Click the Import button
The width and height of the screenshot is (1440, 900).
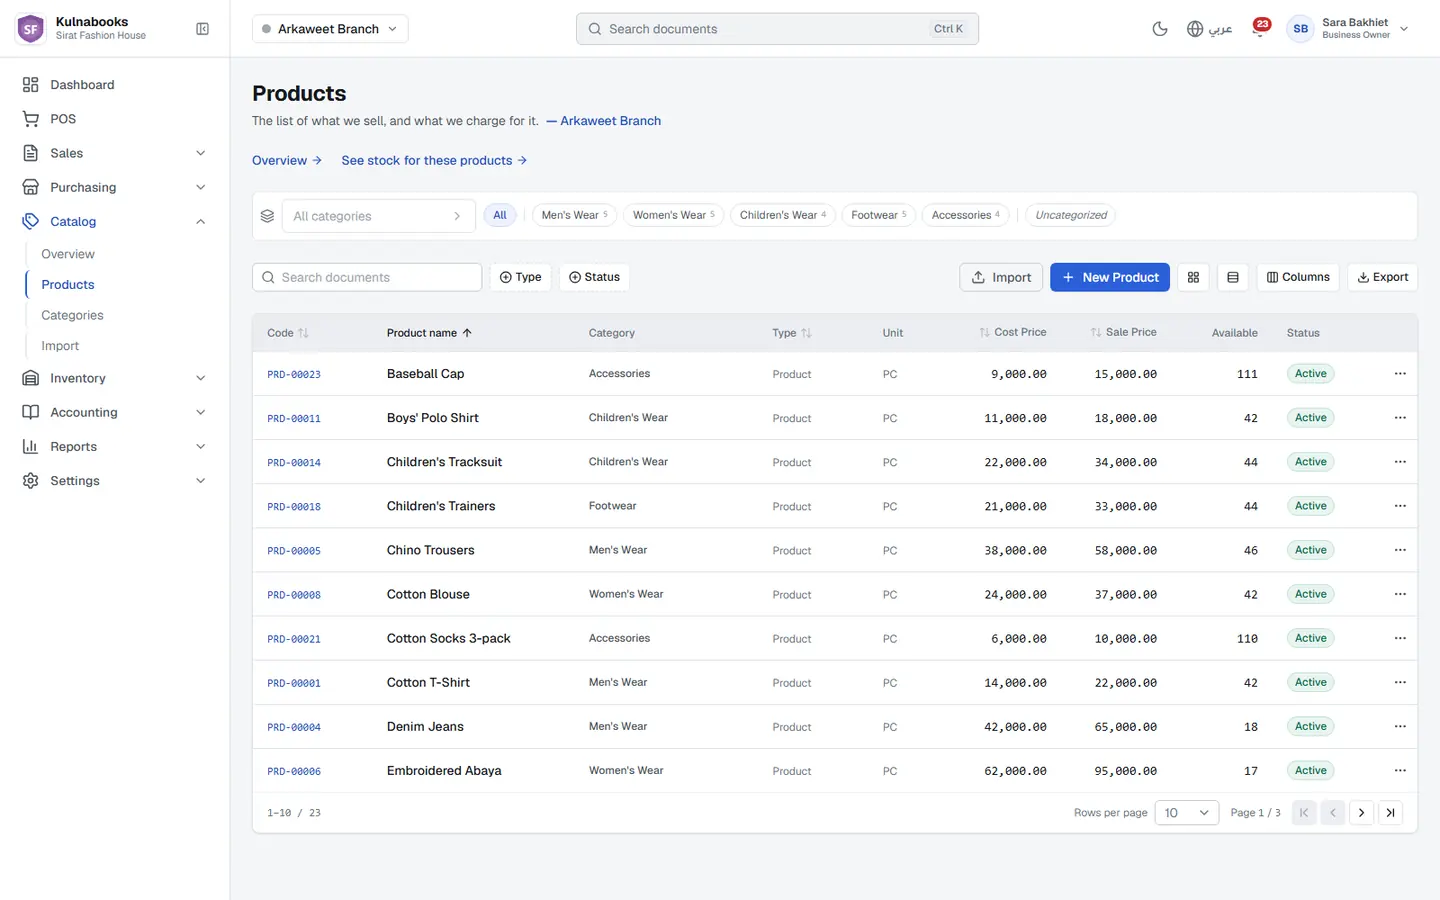(x=1001, y=277)
